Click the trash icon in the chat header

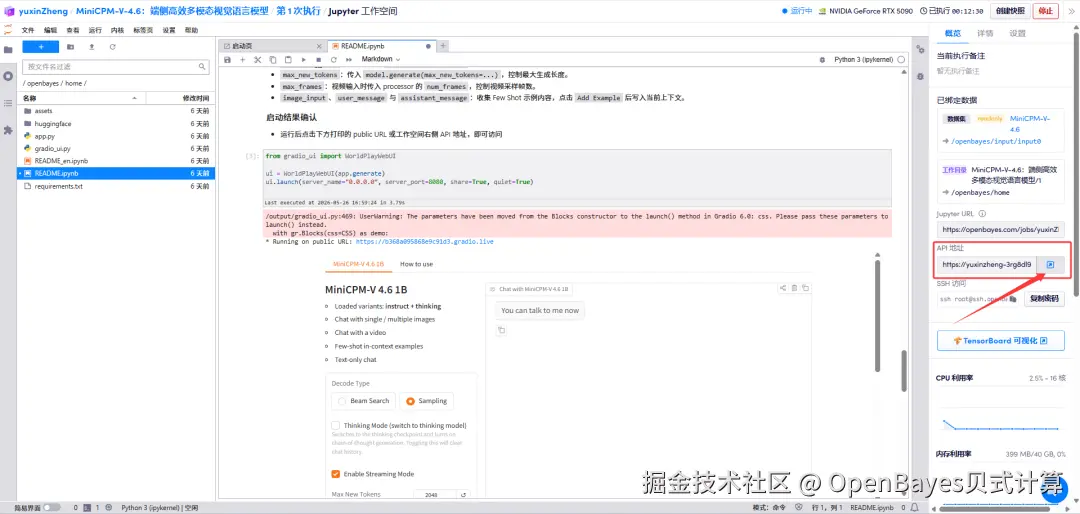[794, 288]
